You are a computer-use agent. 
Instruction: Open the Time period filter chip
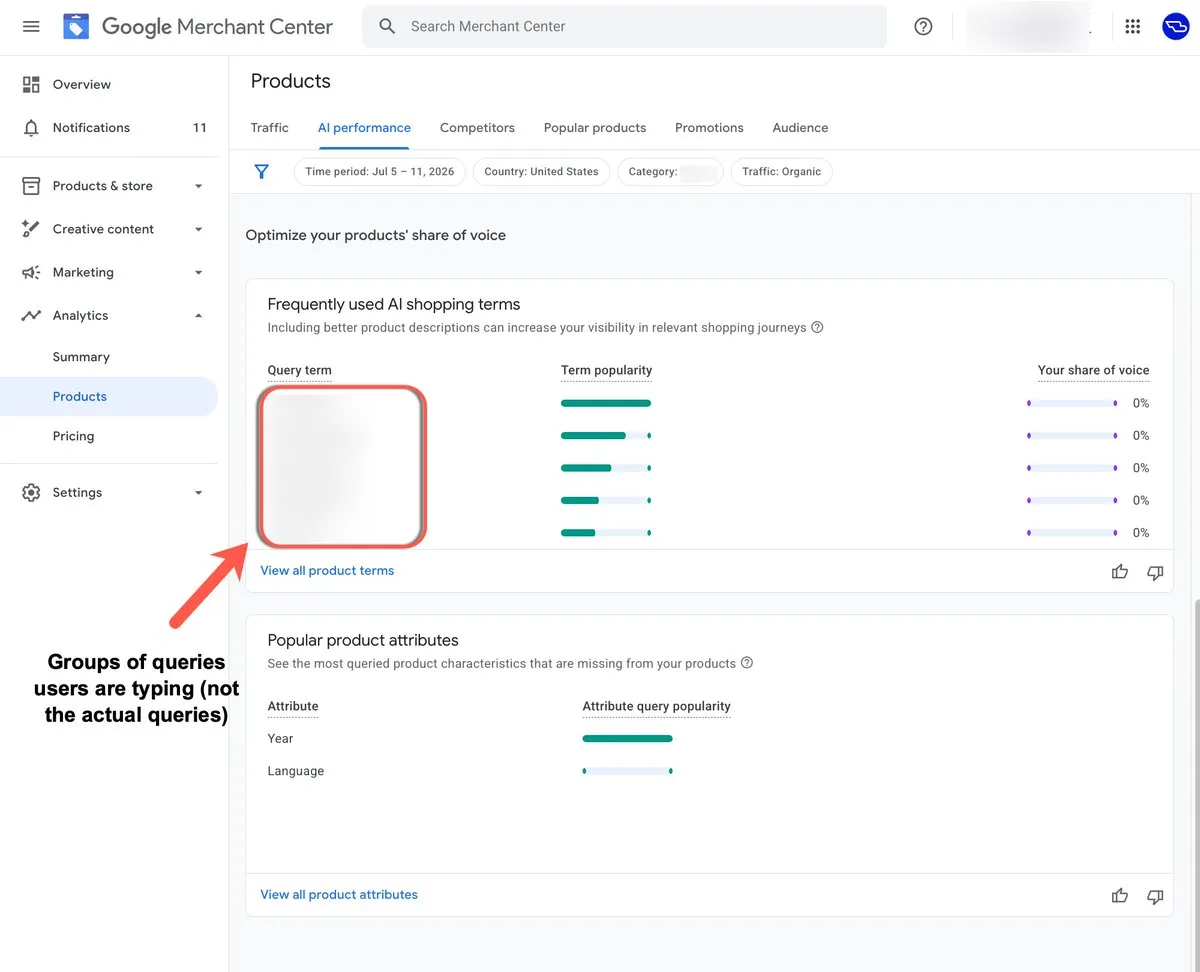click(380, 172)
